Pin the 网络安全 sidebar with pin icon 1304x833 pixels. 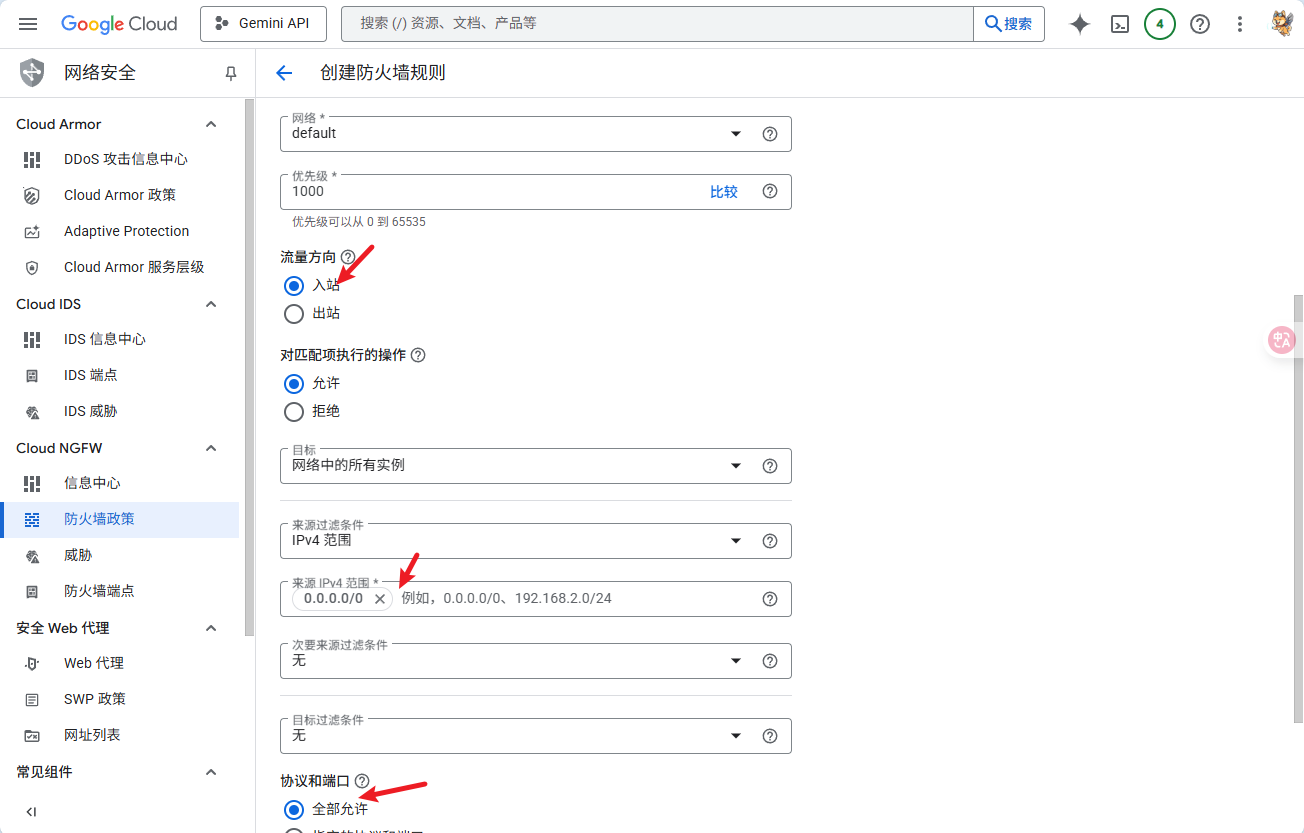(231, 73)
